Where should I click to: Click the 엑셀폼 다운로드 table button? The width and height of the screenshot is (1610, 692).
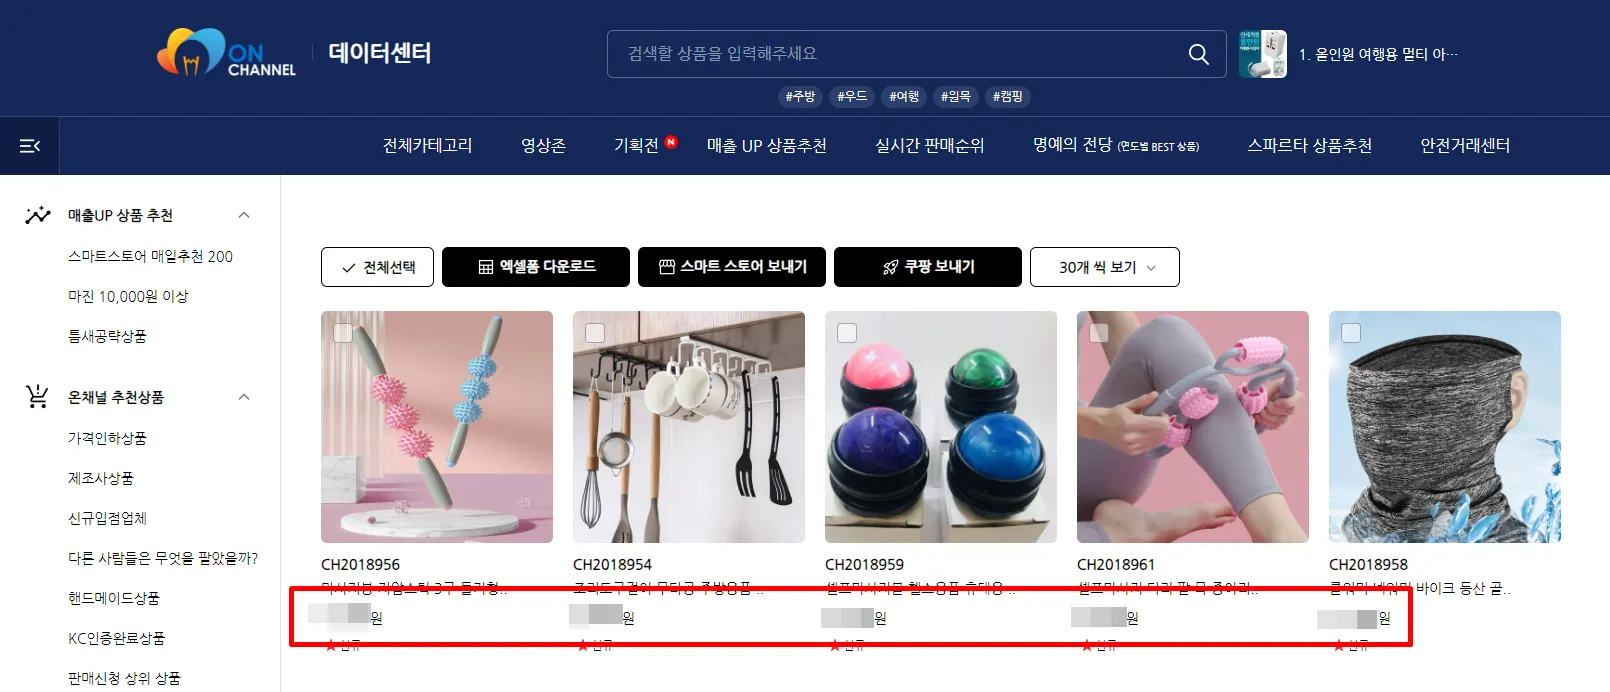click(x=536, y=267)
